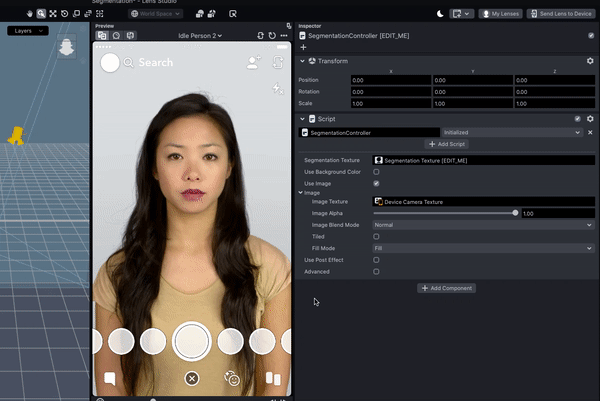Open the Transform gear settings
This screenshot has width=600, height=401.
coord(590,61)
